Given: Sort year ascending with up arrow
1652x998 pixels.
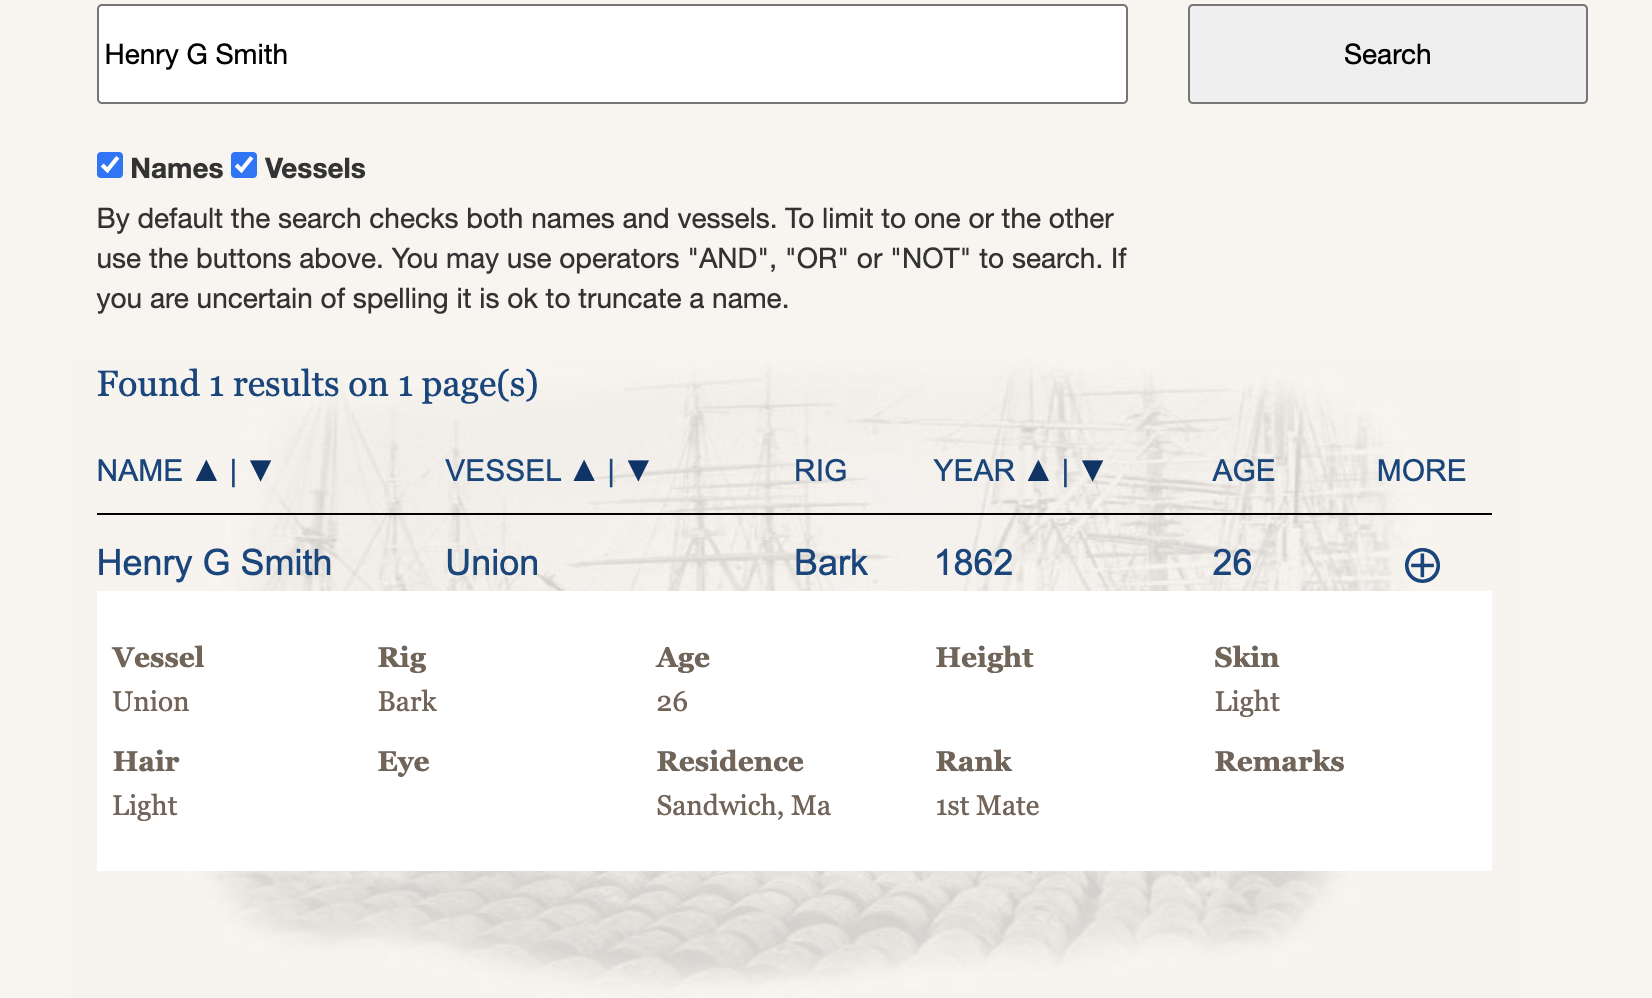Looking at the screenshot, I should [1039, 470].
